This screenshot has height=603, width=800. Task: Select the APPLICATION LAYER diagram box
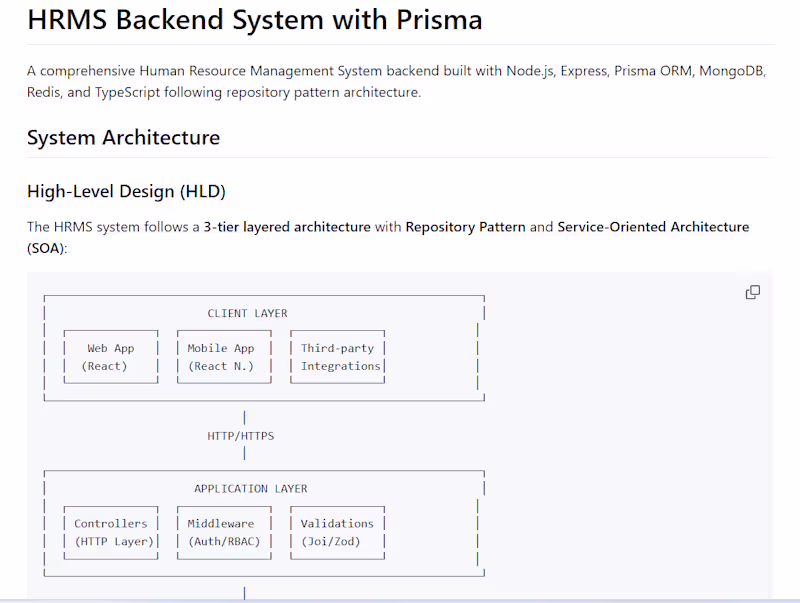250,488
